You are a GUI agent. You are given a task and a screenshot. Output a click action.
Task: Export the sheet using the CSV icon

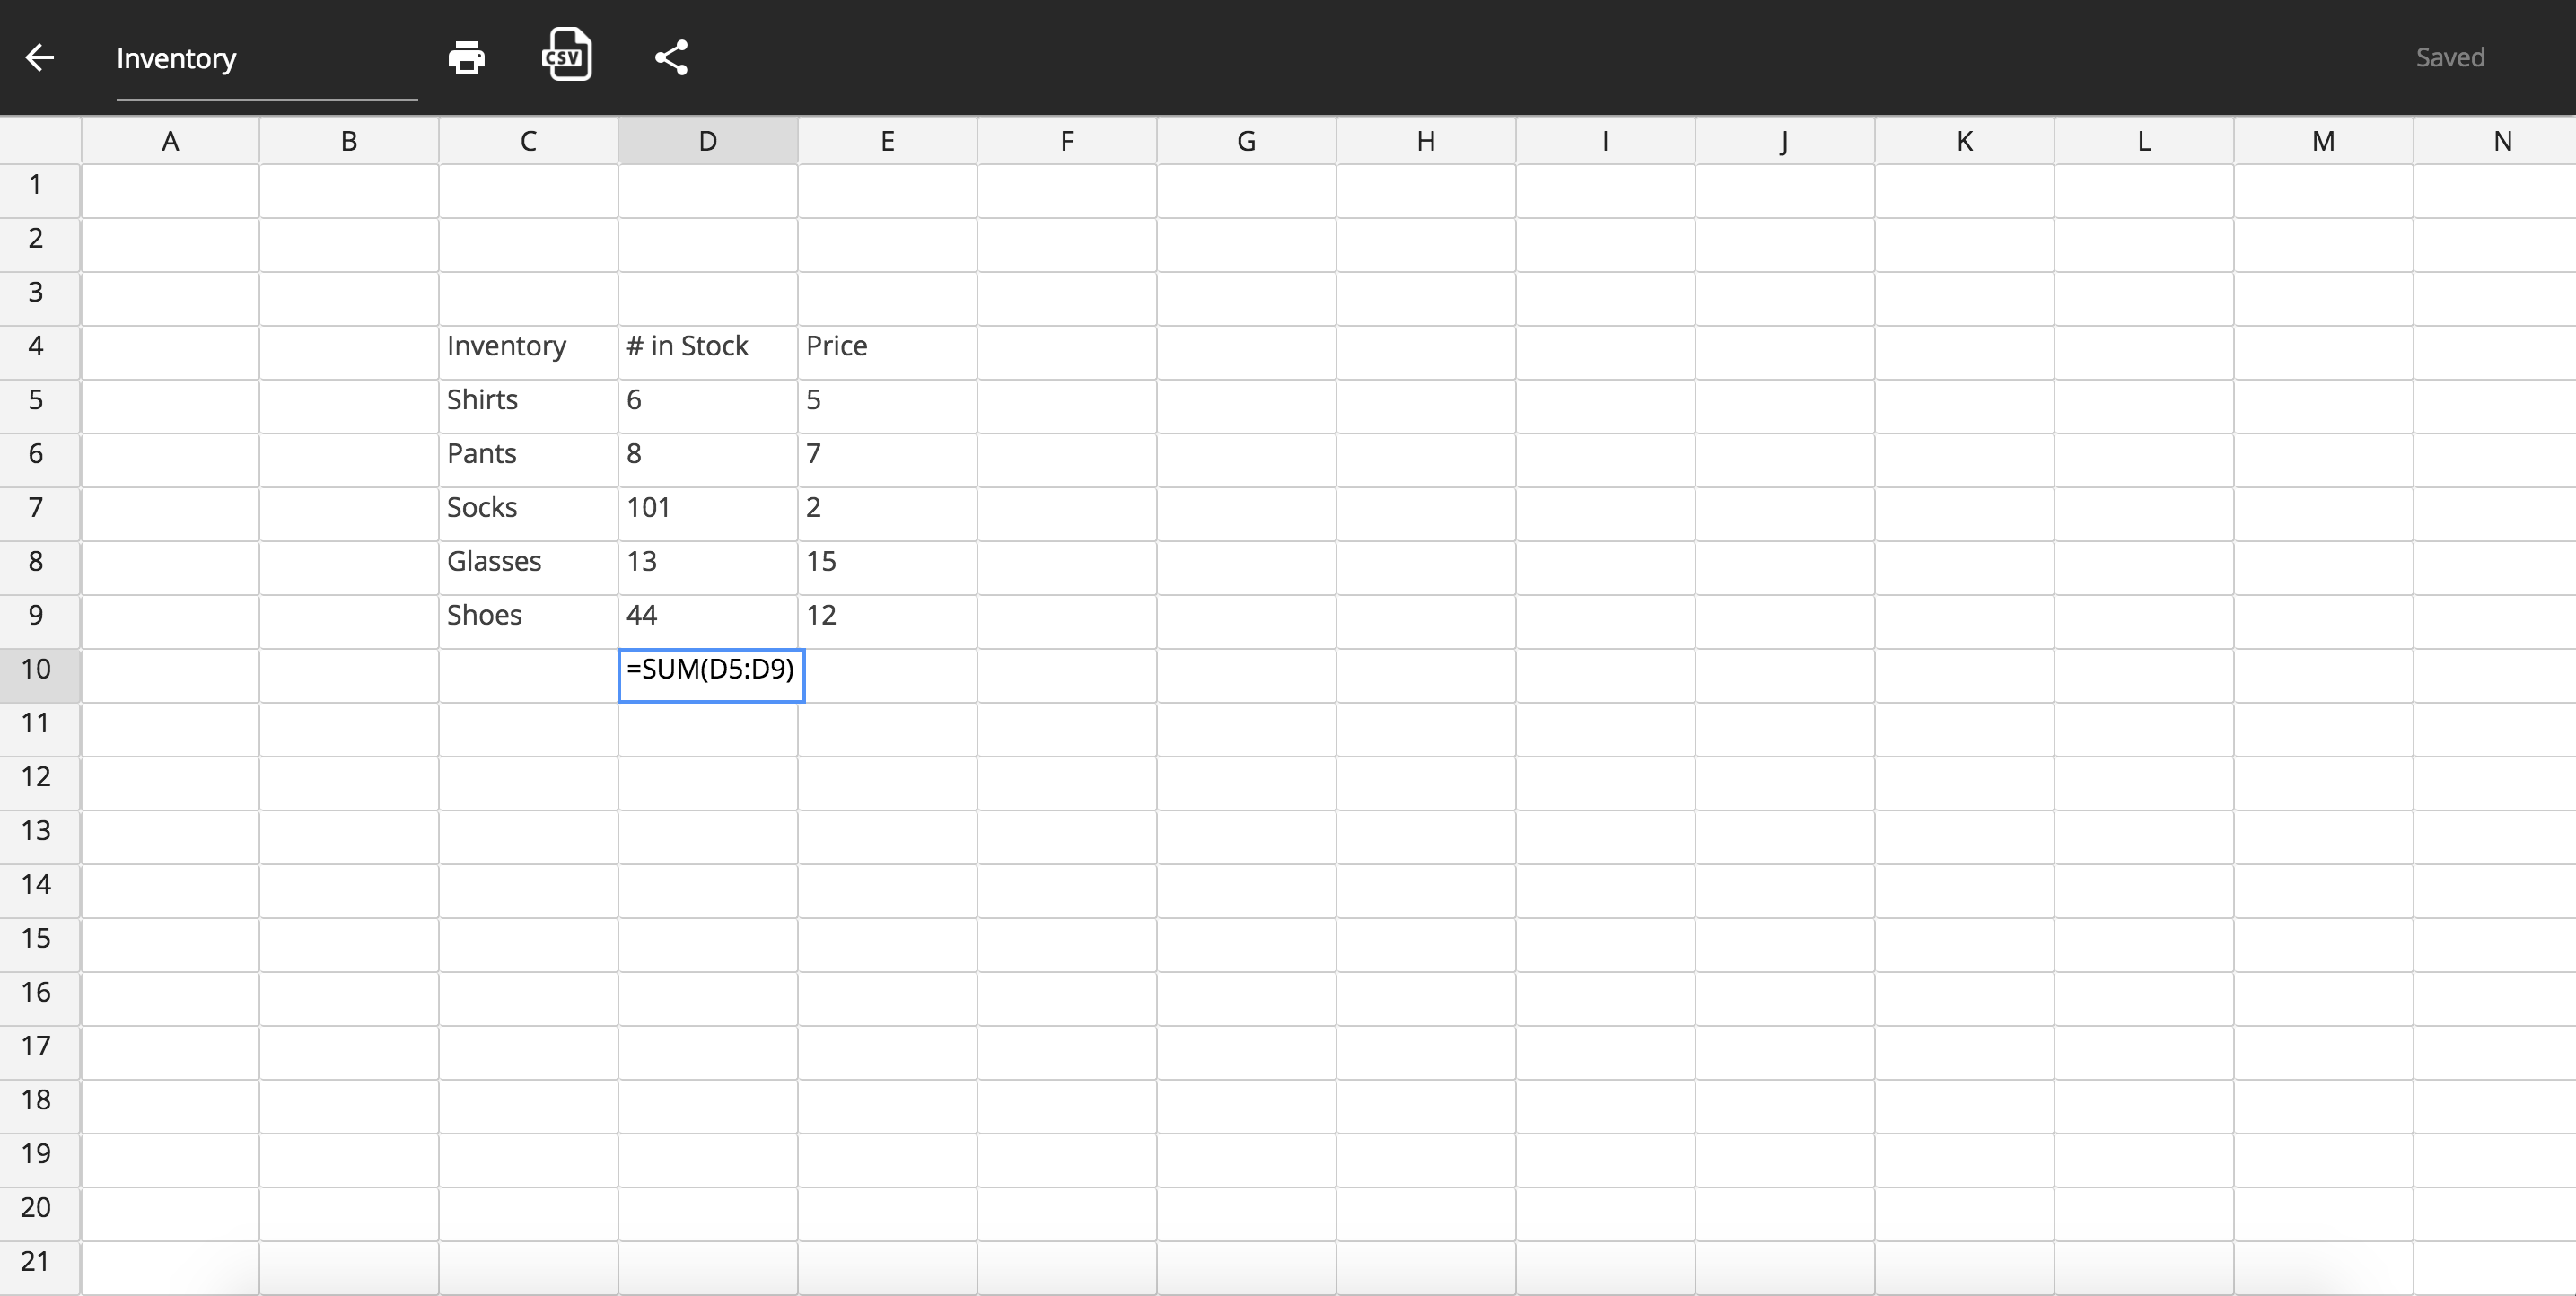pyautogui.click(x=567, y=55)
